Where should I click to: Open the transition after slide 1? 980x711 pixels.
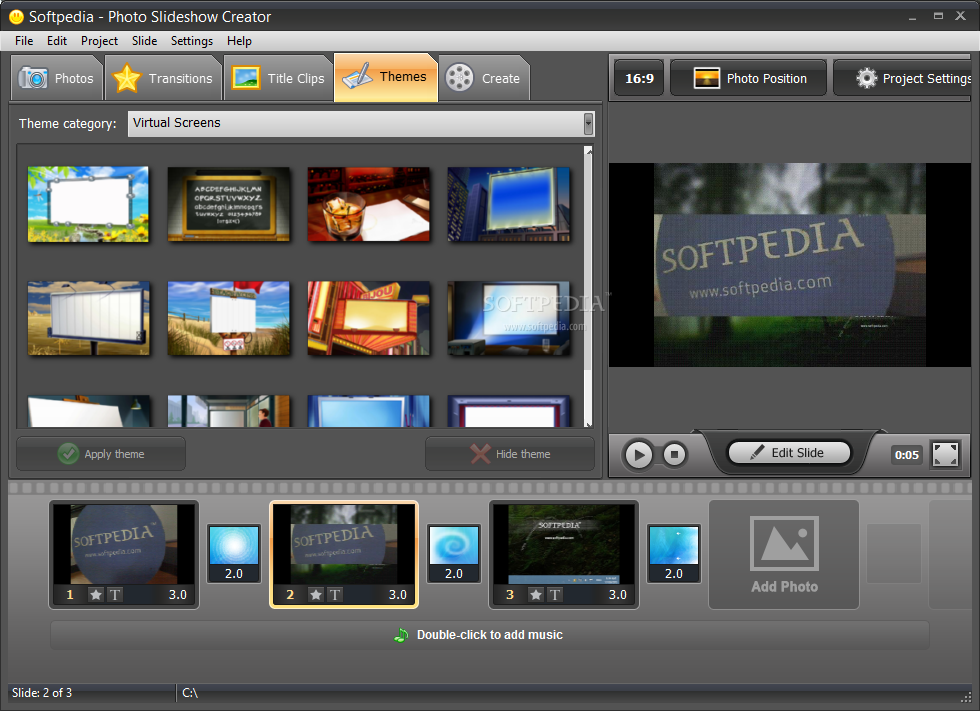234,554
